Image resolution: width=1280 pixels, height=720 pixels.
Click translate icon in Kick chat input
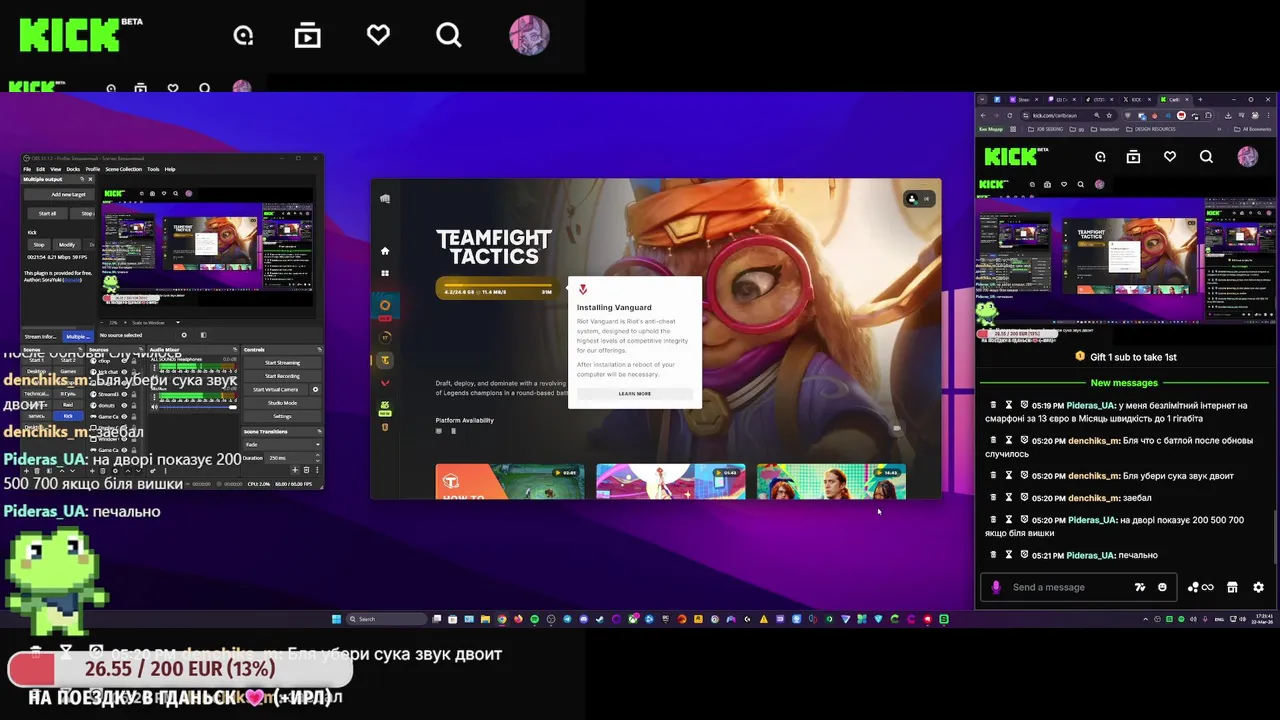[x=1140, y=587]
